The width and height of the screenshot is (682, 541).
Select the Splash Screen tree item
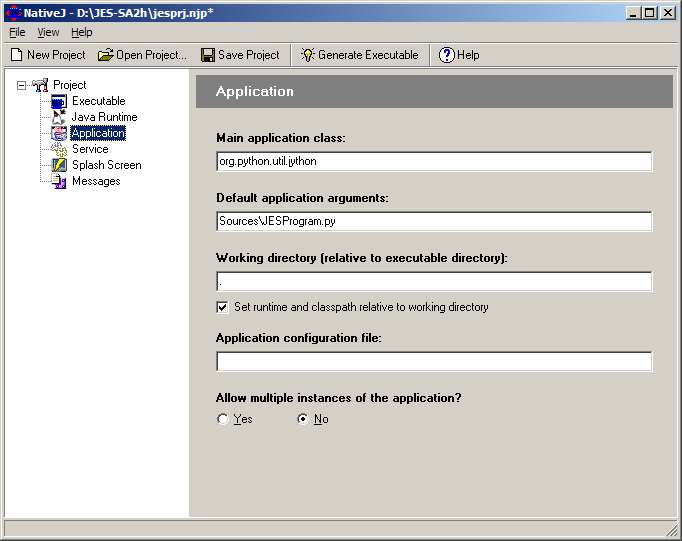pos(107,165)
